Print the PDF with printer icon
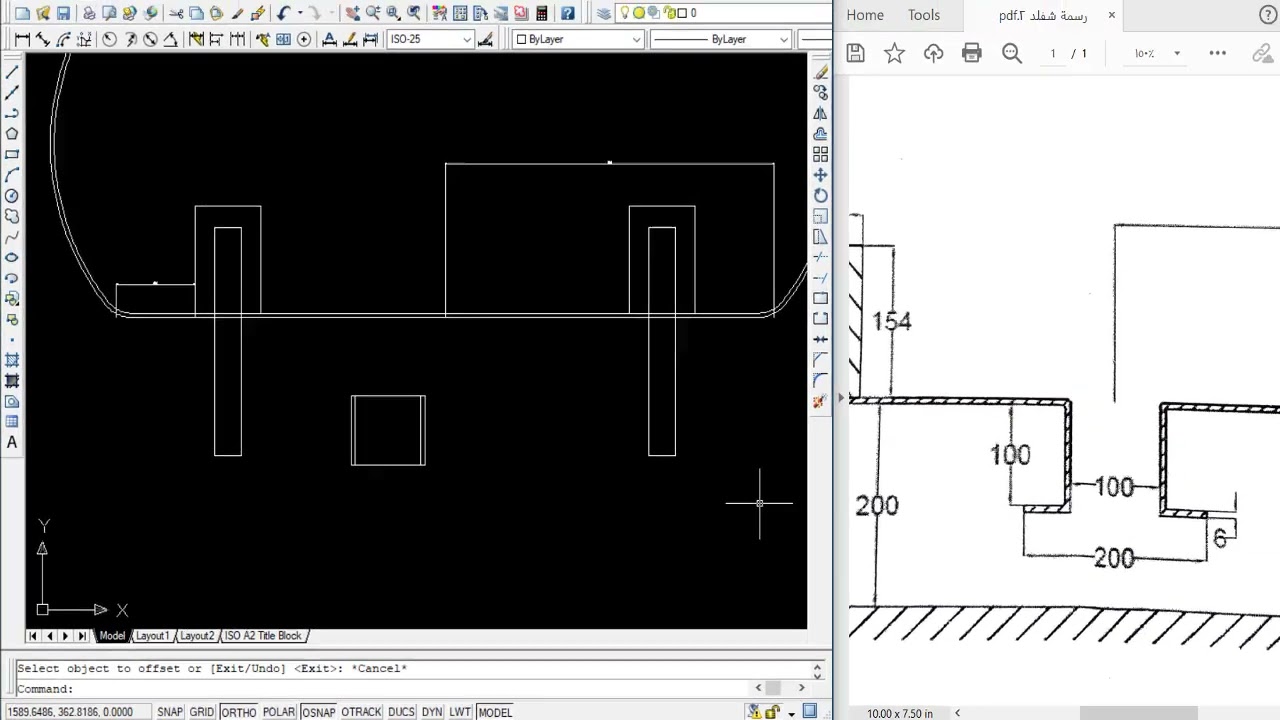This screenshot has height=720, width=1280. pos(972,53)
